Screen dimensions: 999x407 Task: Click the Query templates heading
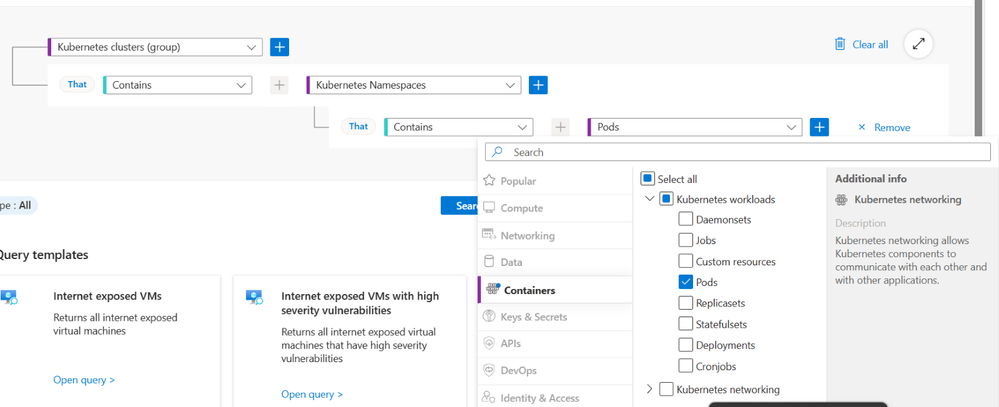click(43, 255)
